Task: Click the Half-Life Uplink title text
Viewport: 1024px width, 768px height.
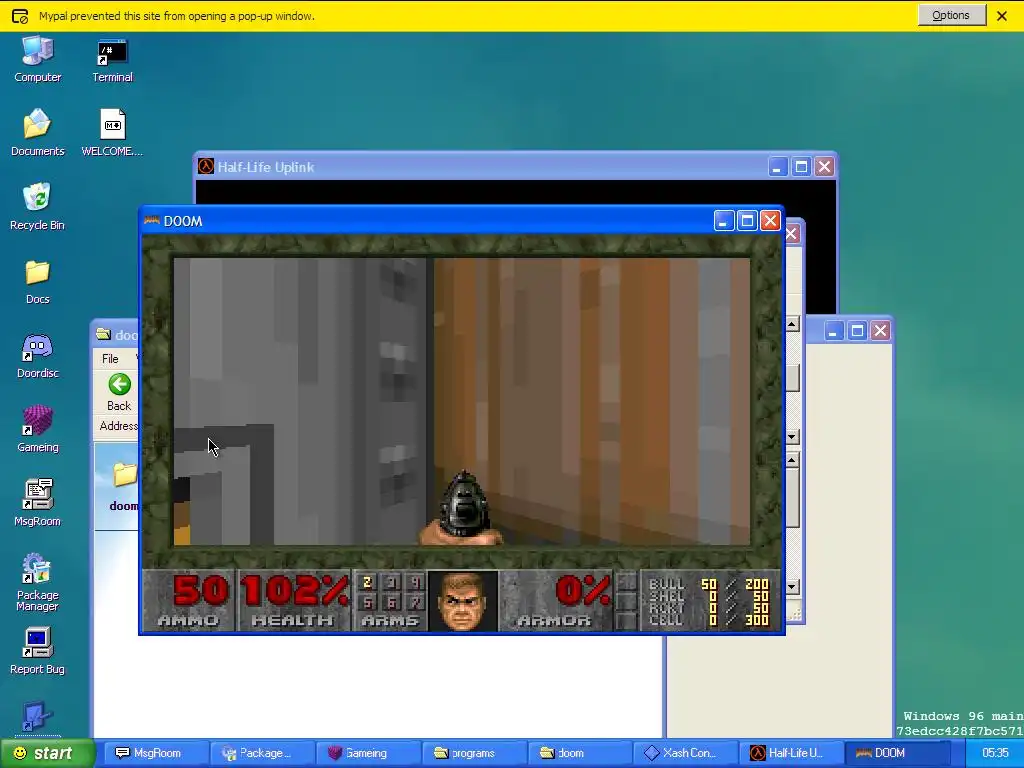Action: [x=266, y=167]
